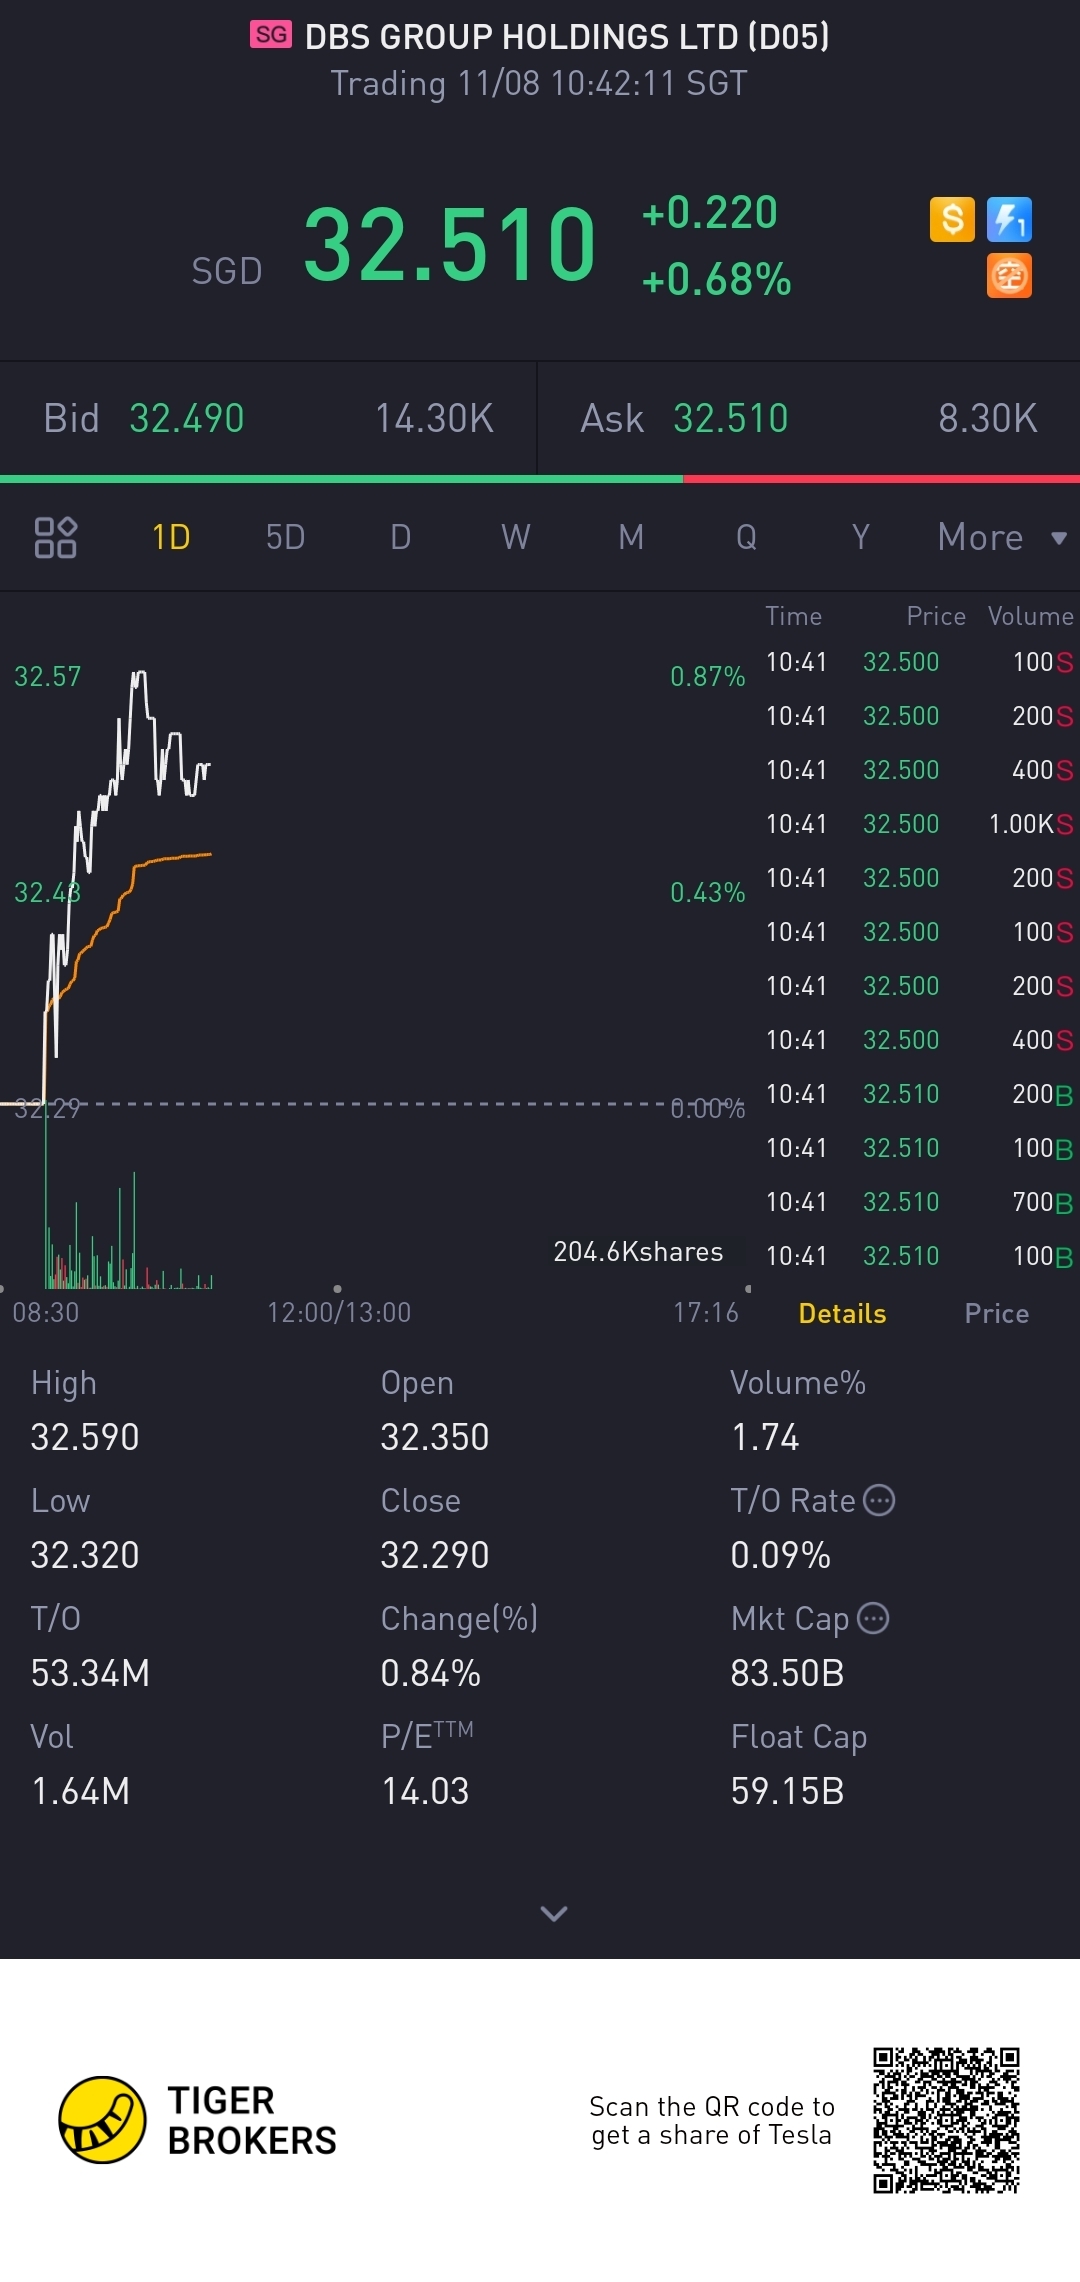Viewport: 1080px width, 2282px height.
Task: Tap the Mkt Cap value 83.50B
Action: click(x=788, y=1673)
